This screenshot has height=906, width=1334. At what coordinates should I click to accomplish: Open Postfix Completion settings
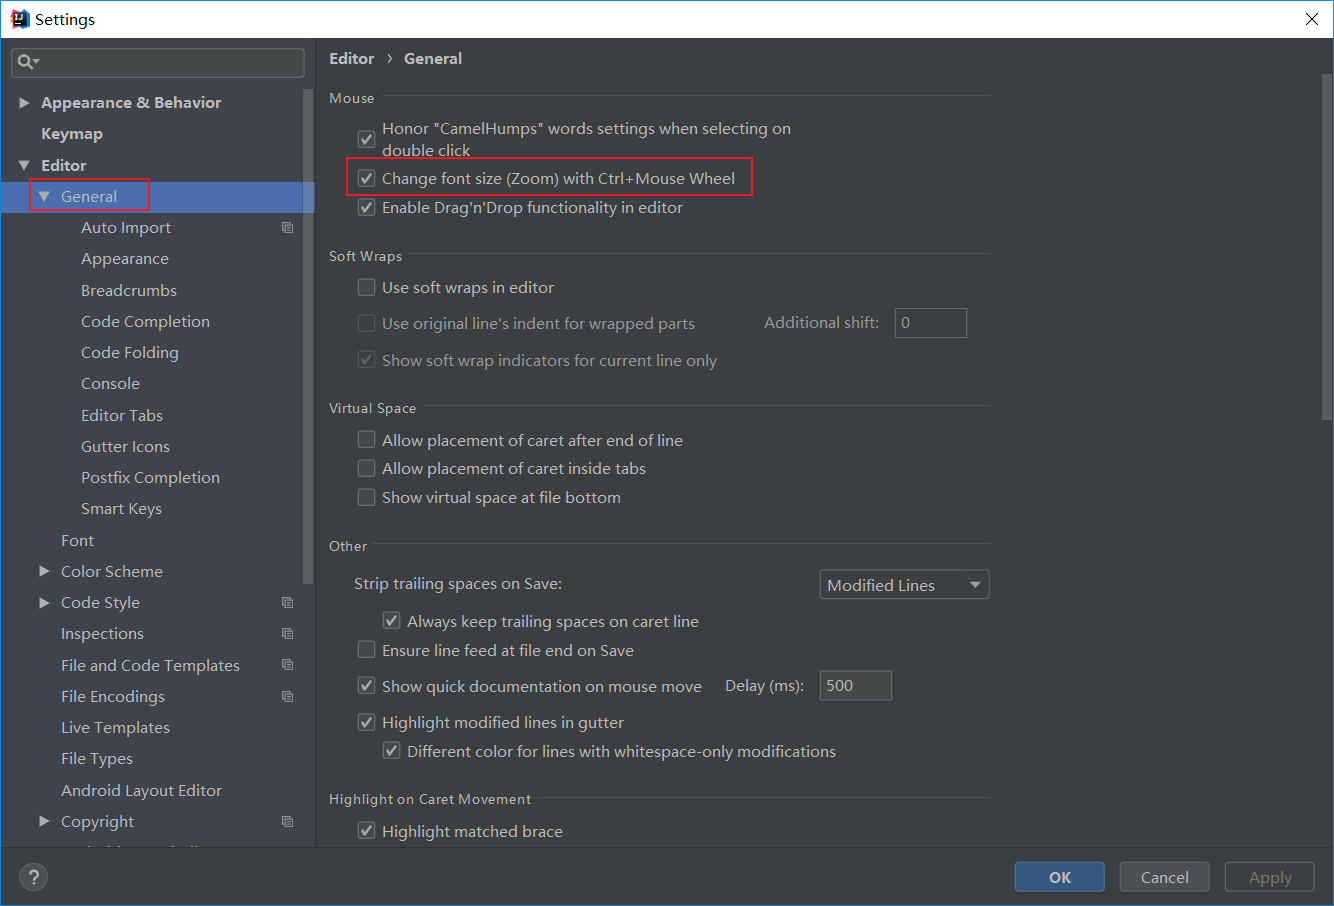[150, 478]
